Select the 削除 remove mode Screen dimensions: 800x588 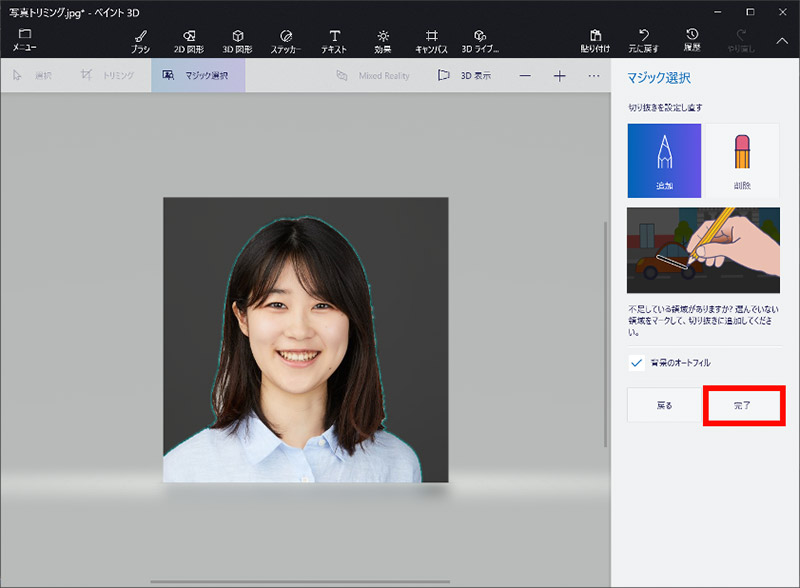pos(741,160)
